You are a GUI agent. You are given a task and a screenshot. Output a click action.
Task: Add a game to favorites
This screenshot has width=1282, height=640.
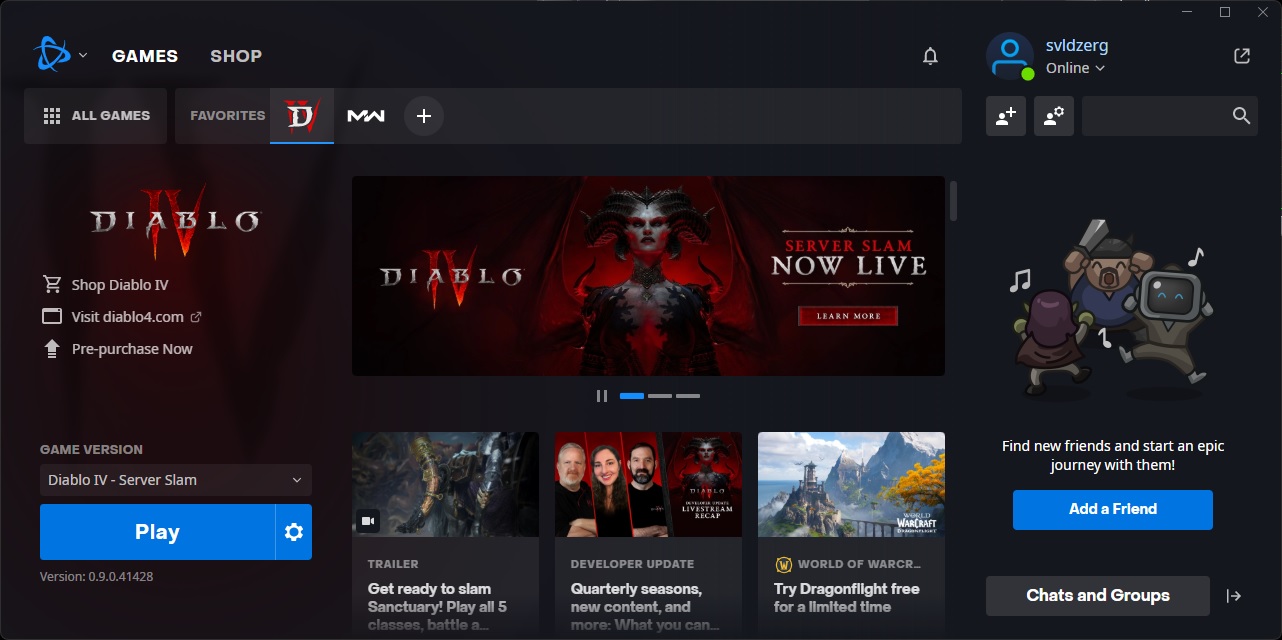click(x=424, y=116)
